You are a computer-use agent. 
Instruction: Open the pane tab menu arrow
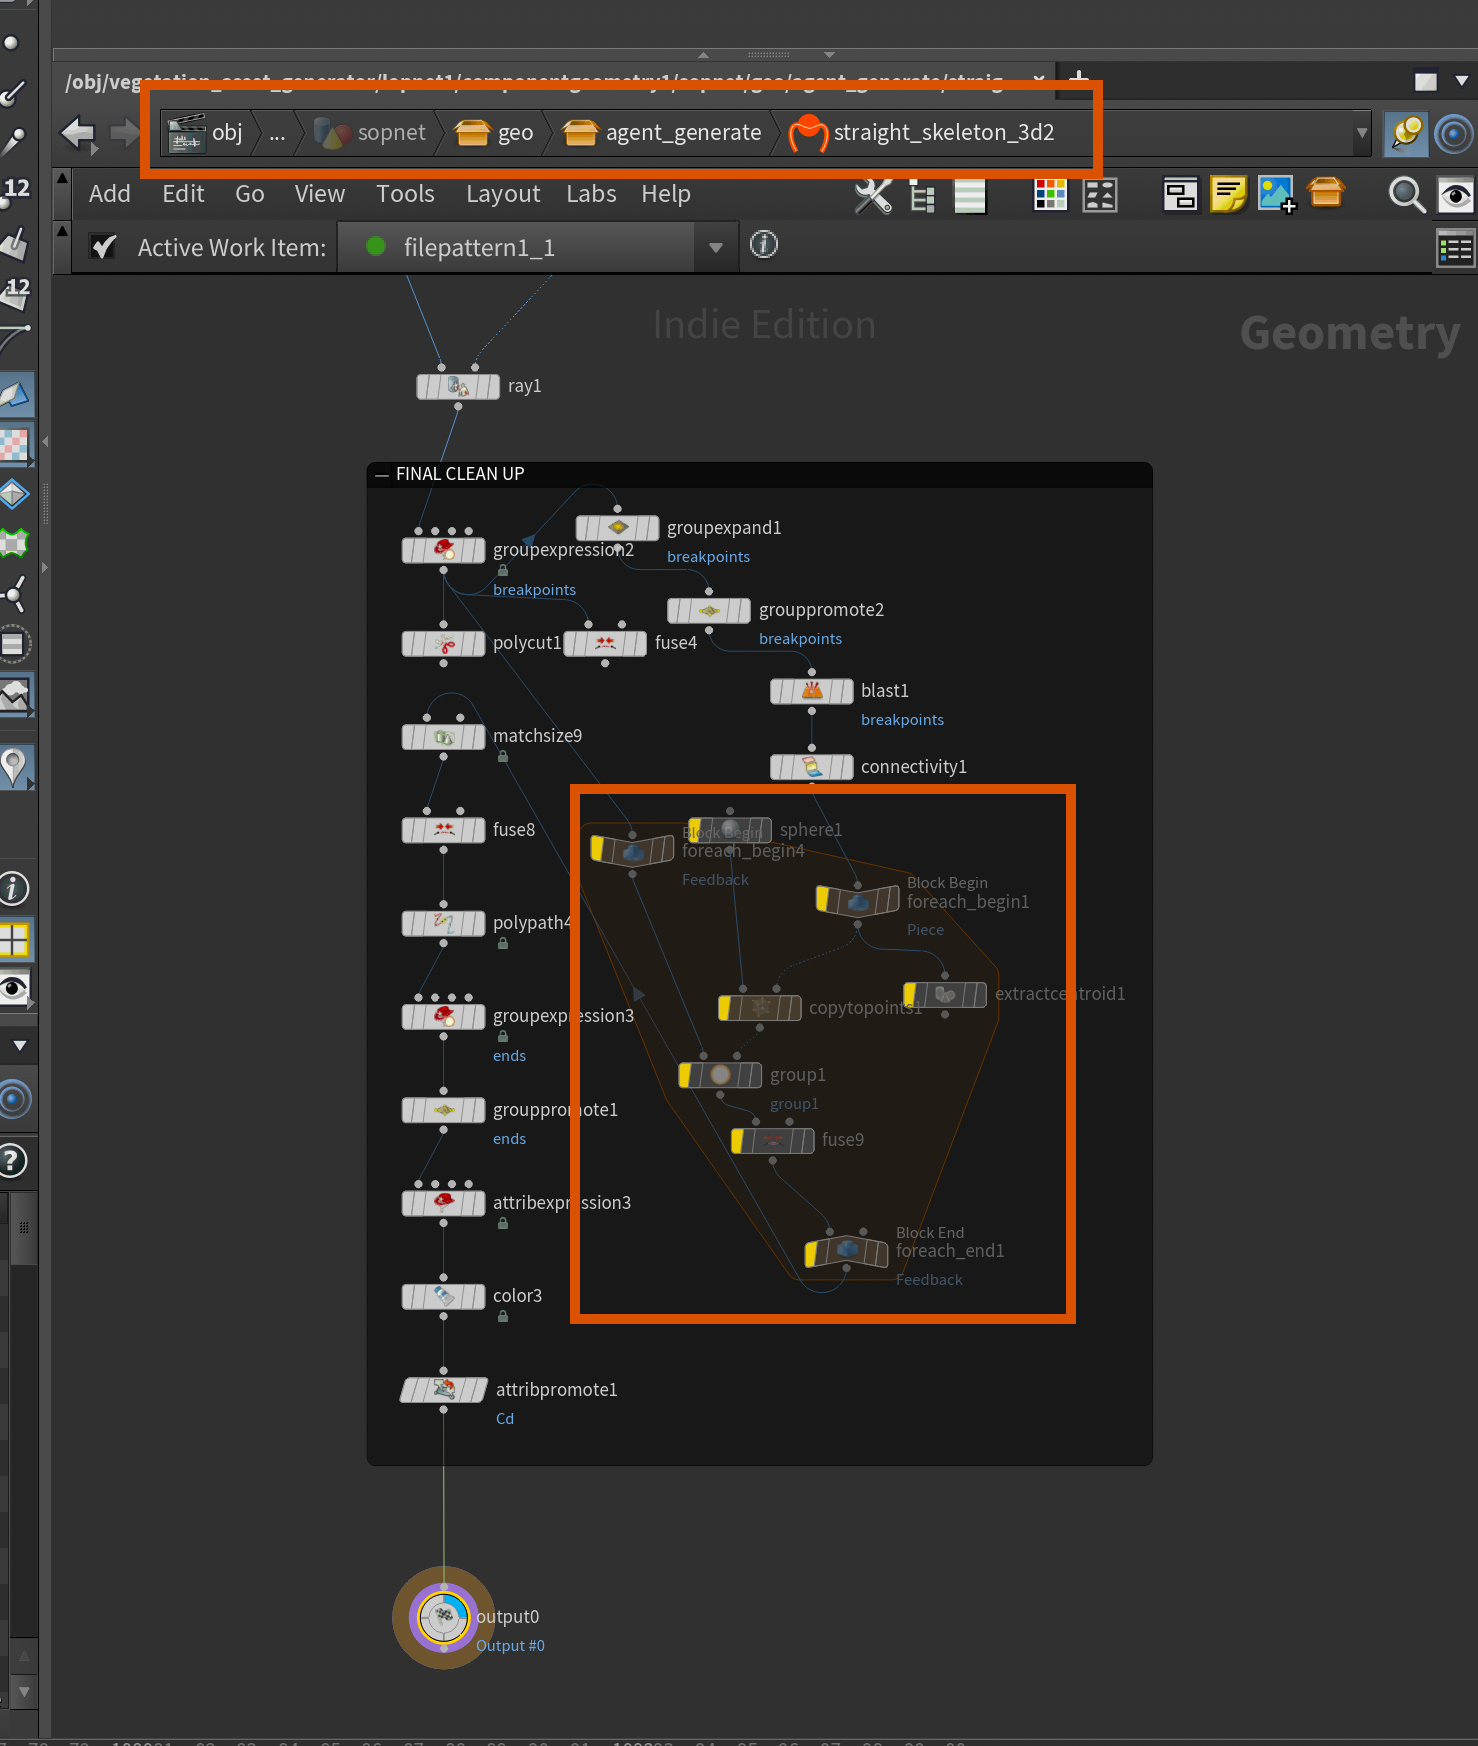point(1462,81)
